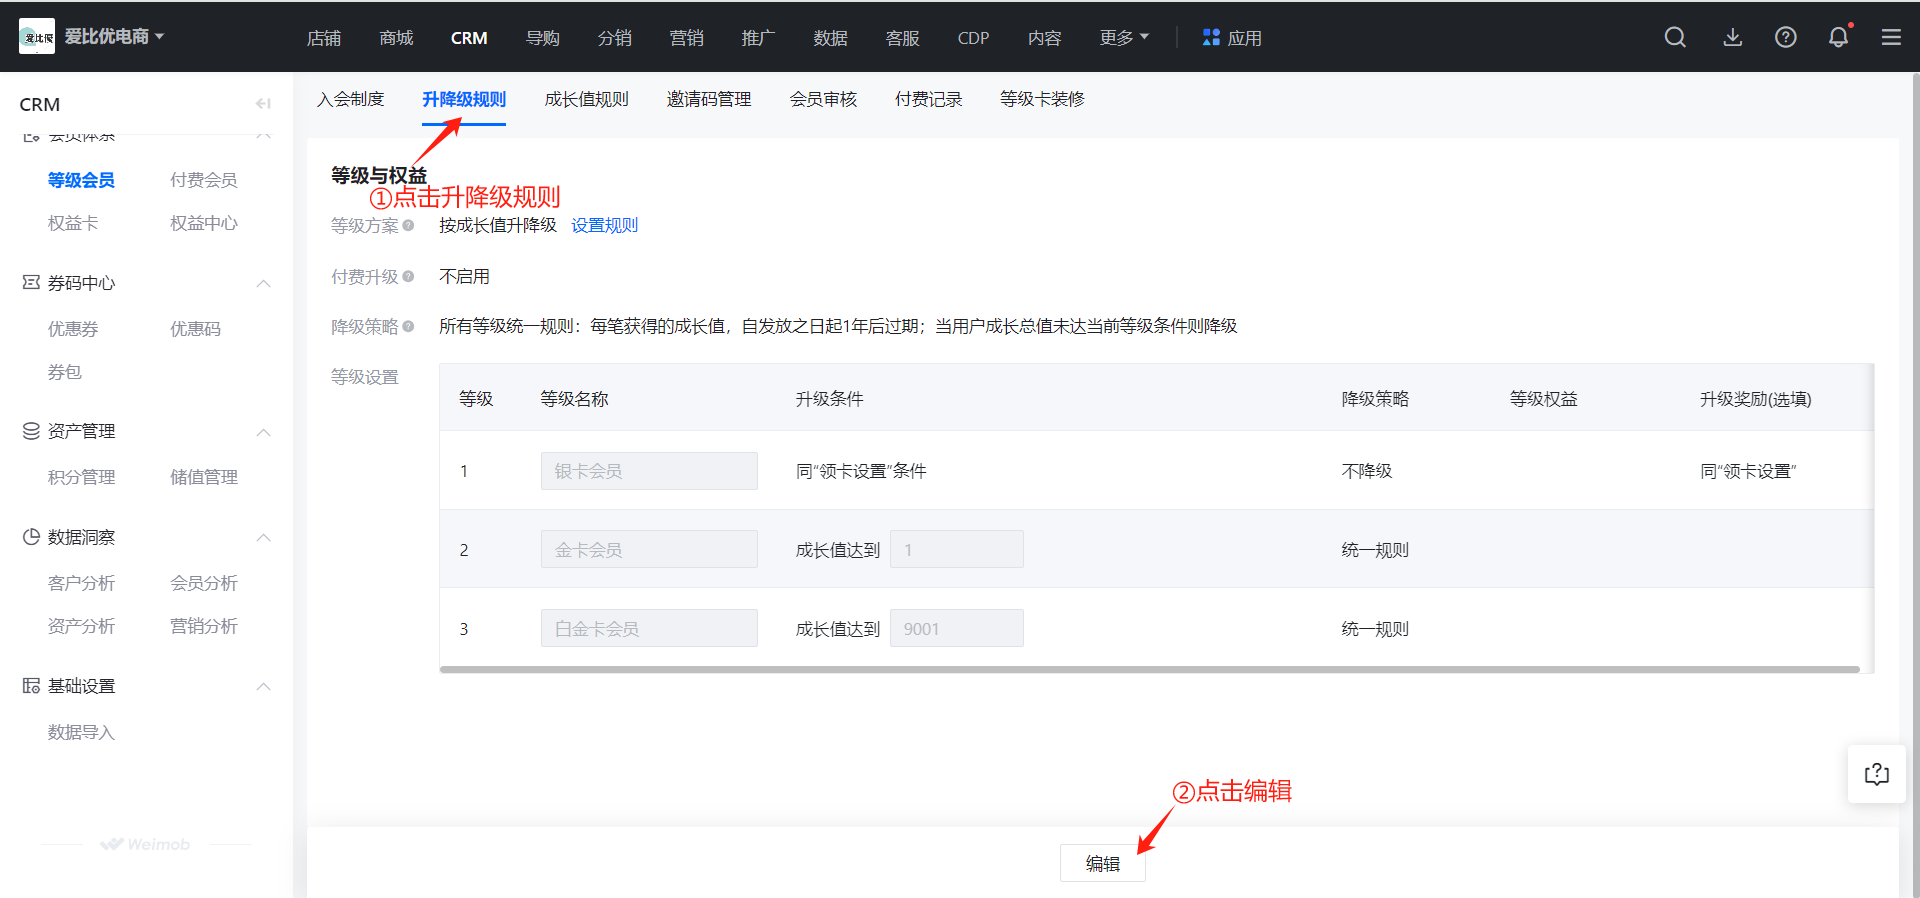Go to 商城 in top navigation

point(396,38)
